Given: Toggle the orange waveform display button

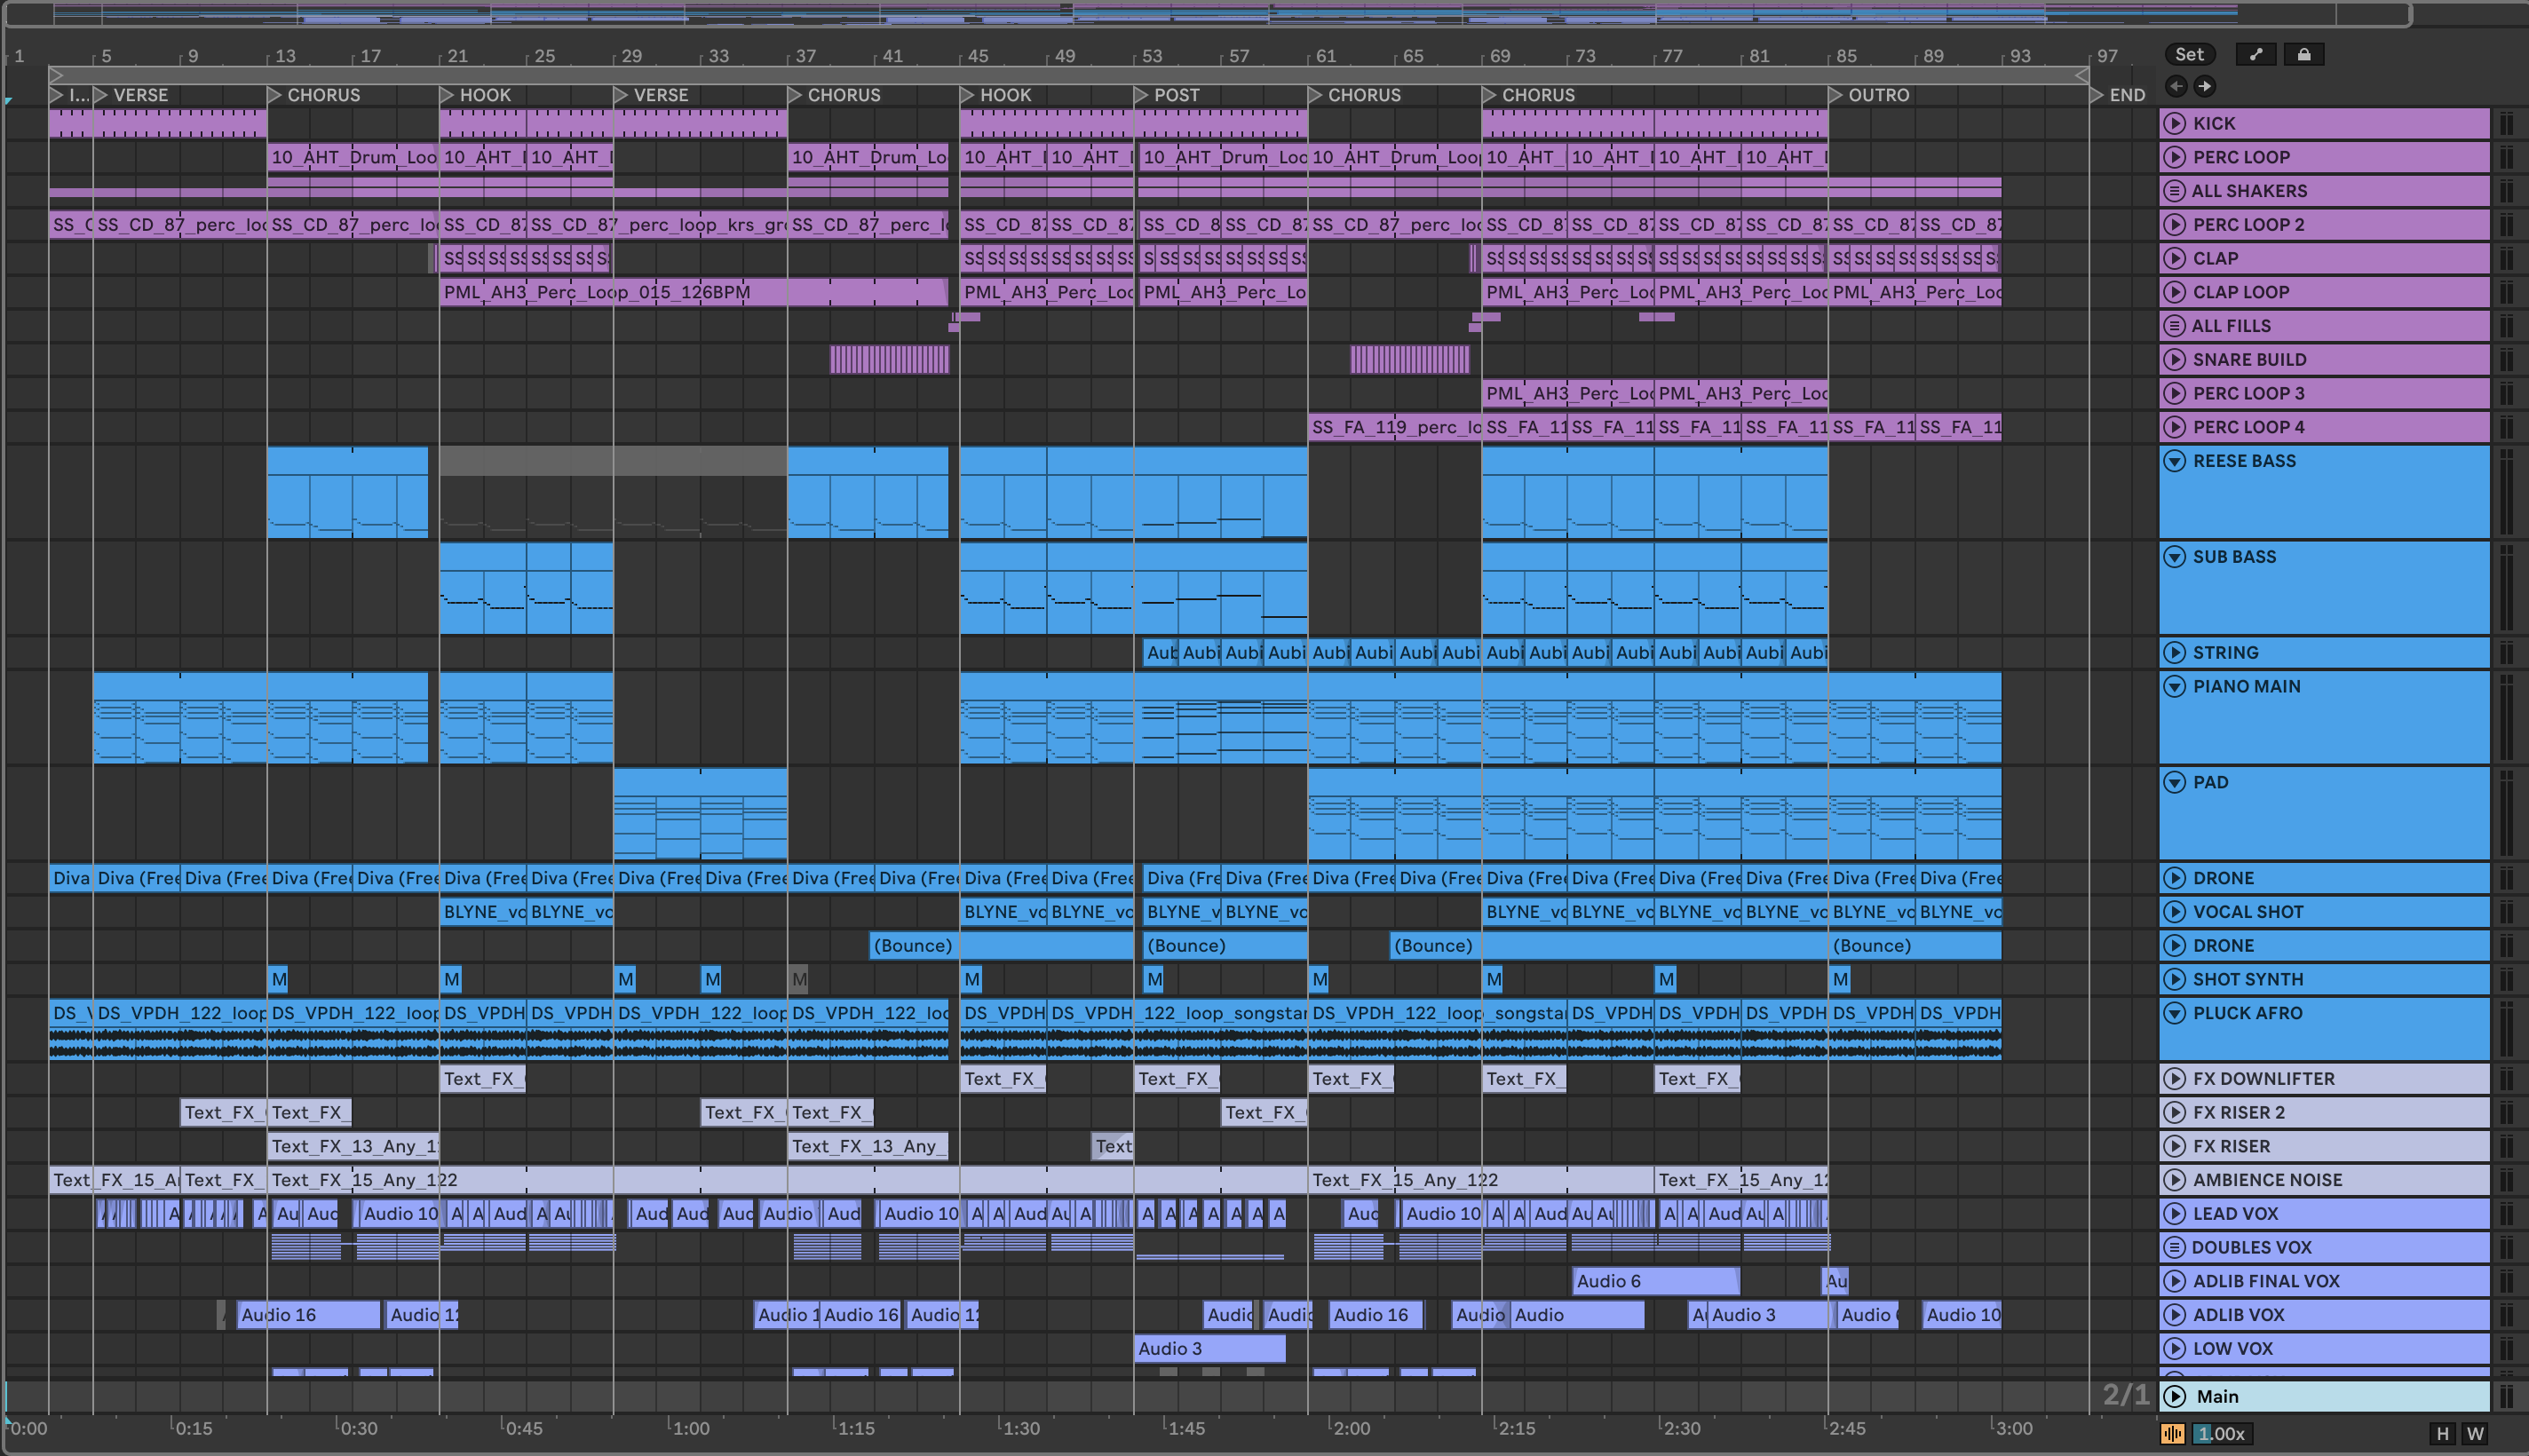Looking at the screenshot, I should (2172, 1434).
